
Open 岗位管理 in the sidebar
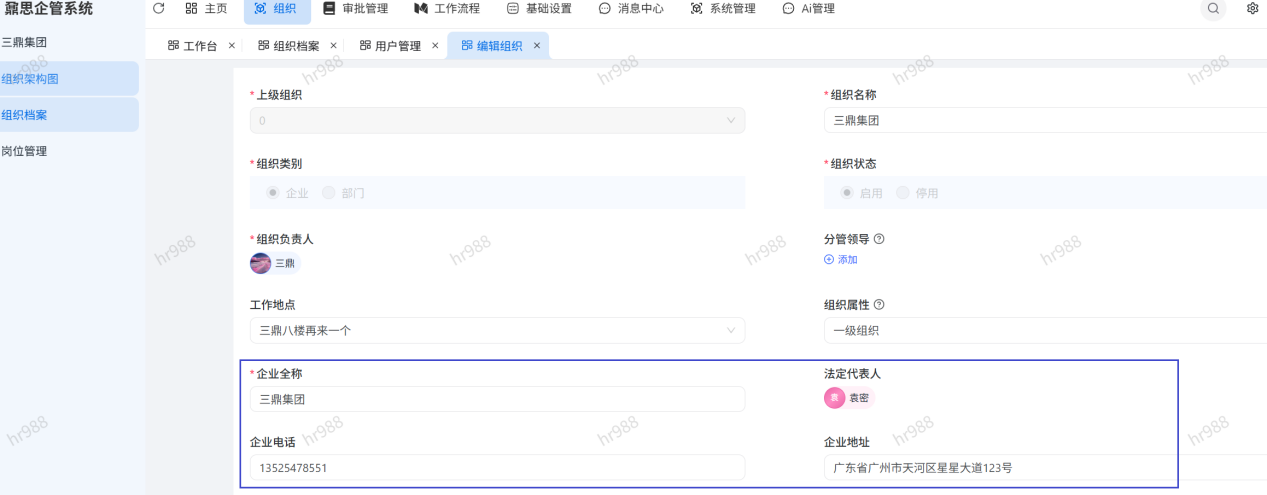(x=24, y=152)
